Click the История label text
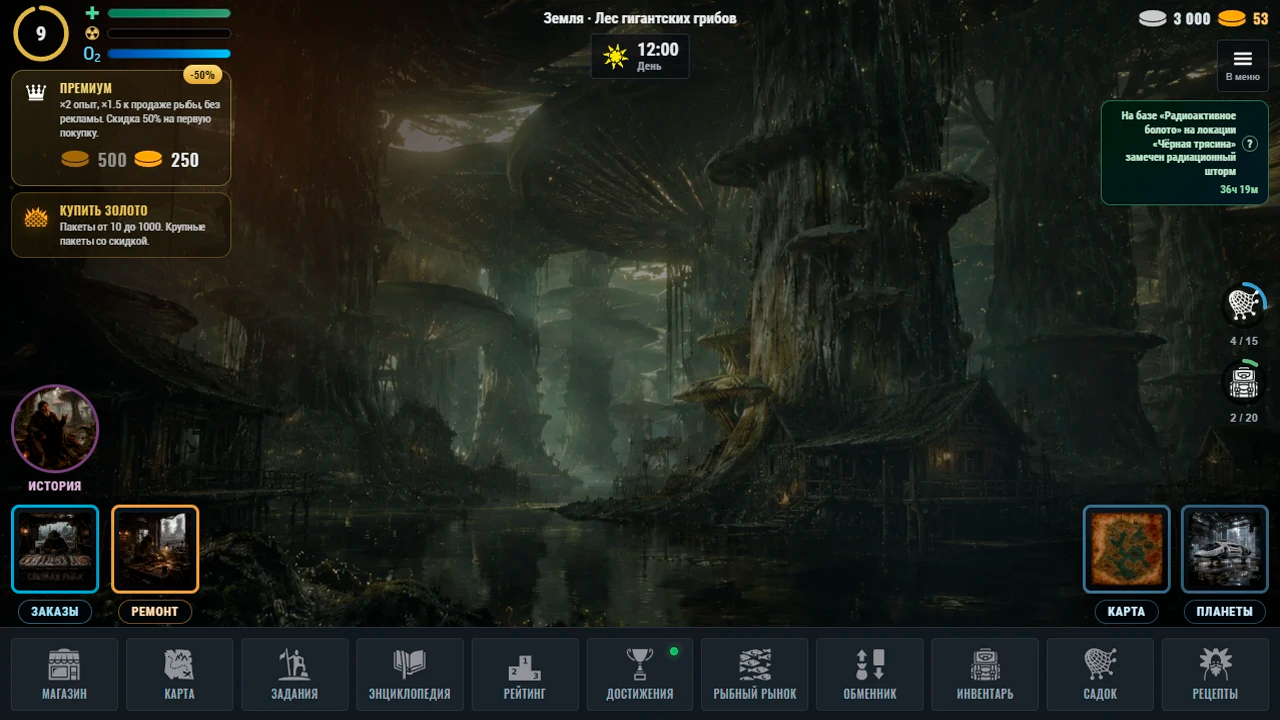The width and height of the screenshot is (1280, 720). [55, 486]
